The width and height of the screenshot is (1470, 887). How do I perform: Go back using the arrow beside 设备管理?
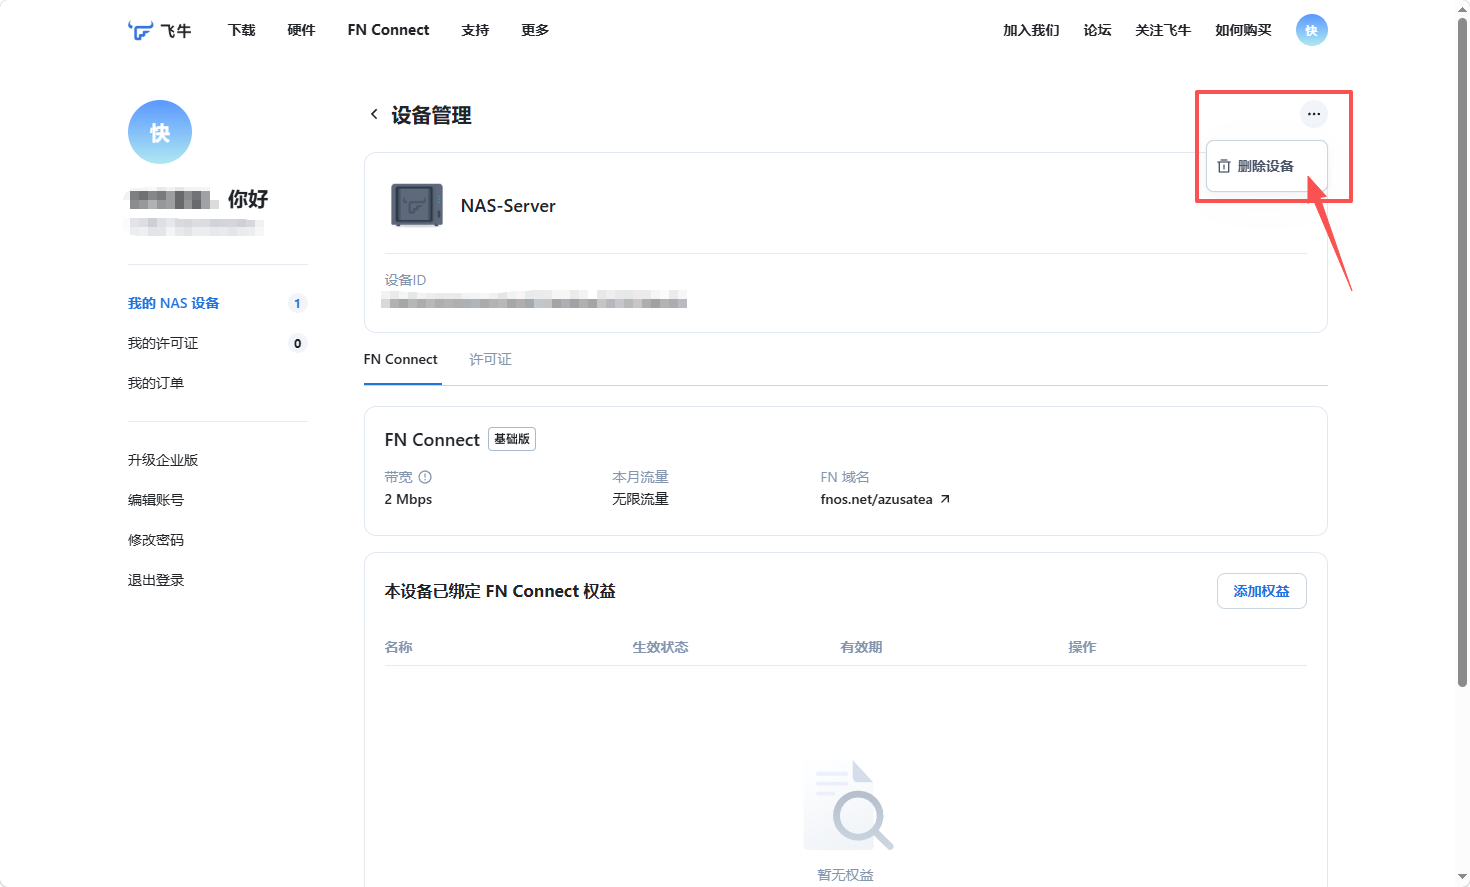click(374, 114)
